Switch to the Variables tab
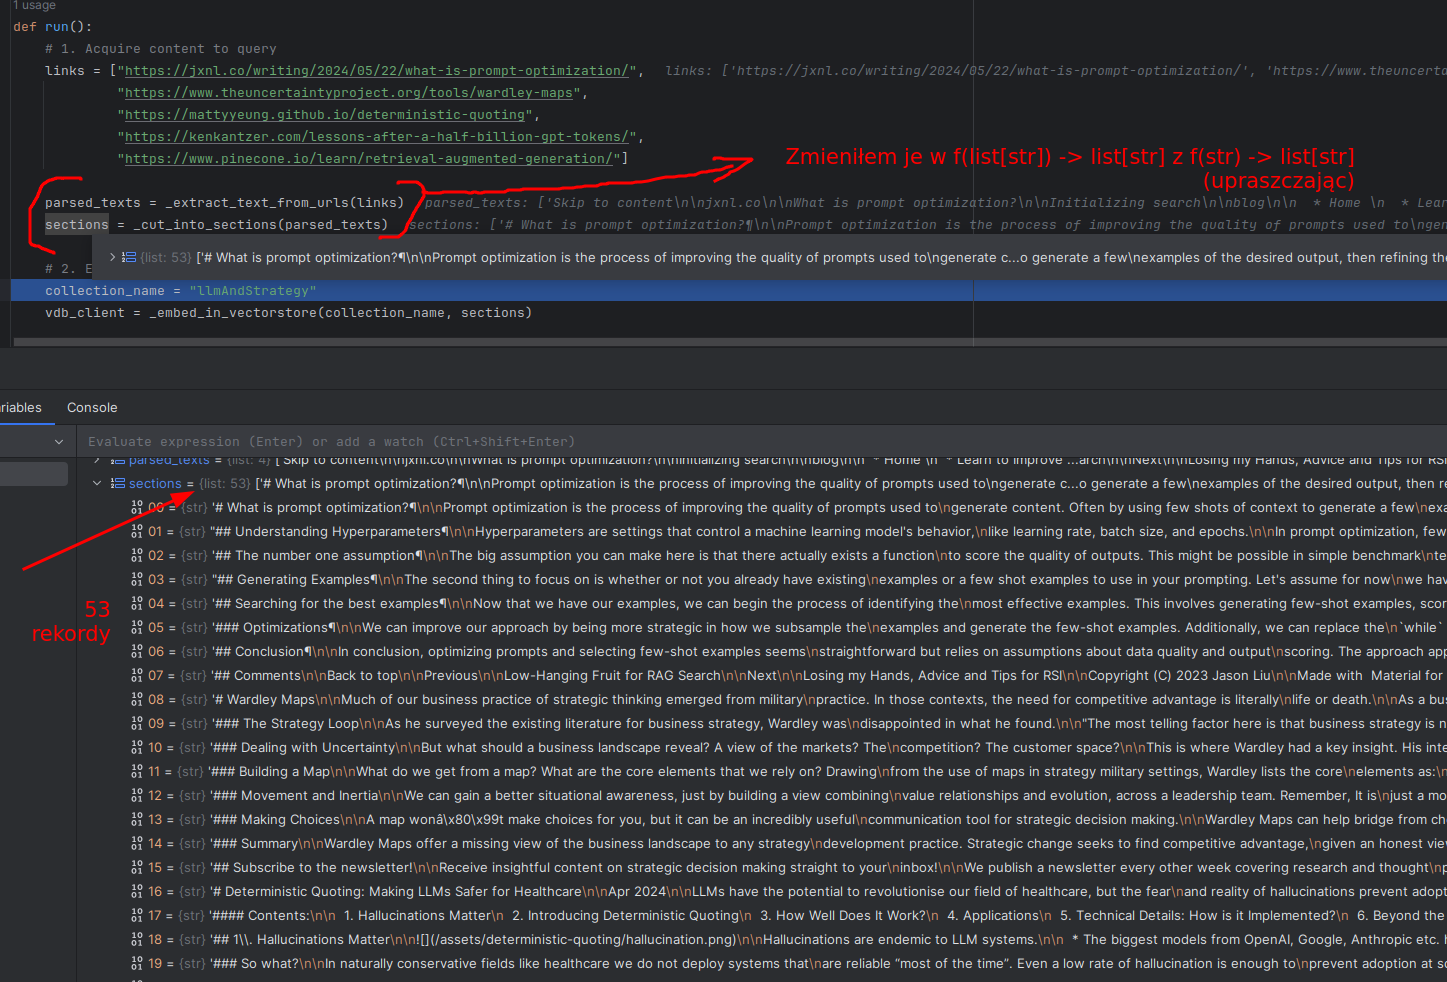Viewport: 1447px width, 982px height. point(20,408)
